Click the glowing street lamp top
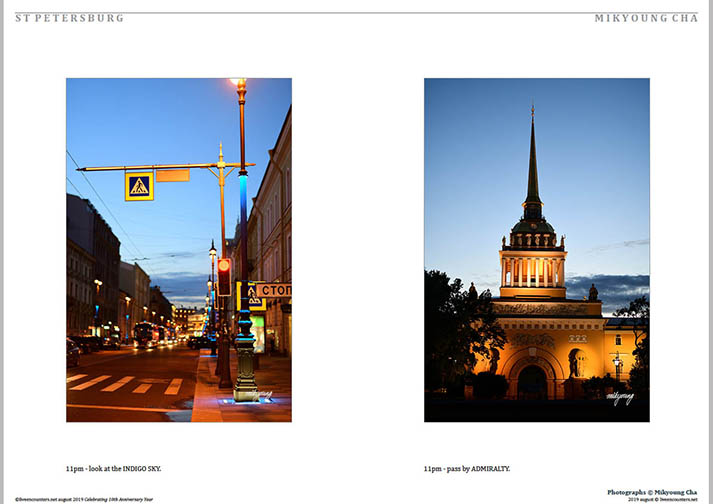 [238, 83]
